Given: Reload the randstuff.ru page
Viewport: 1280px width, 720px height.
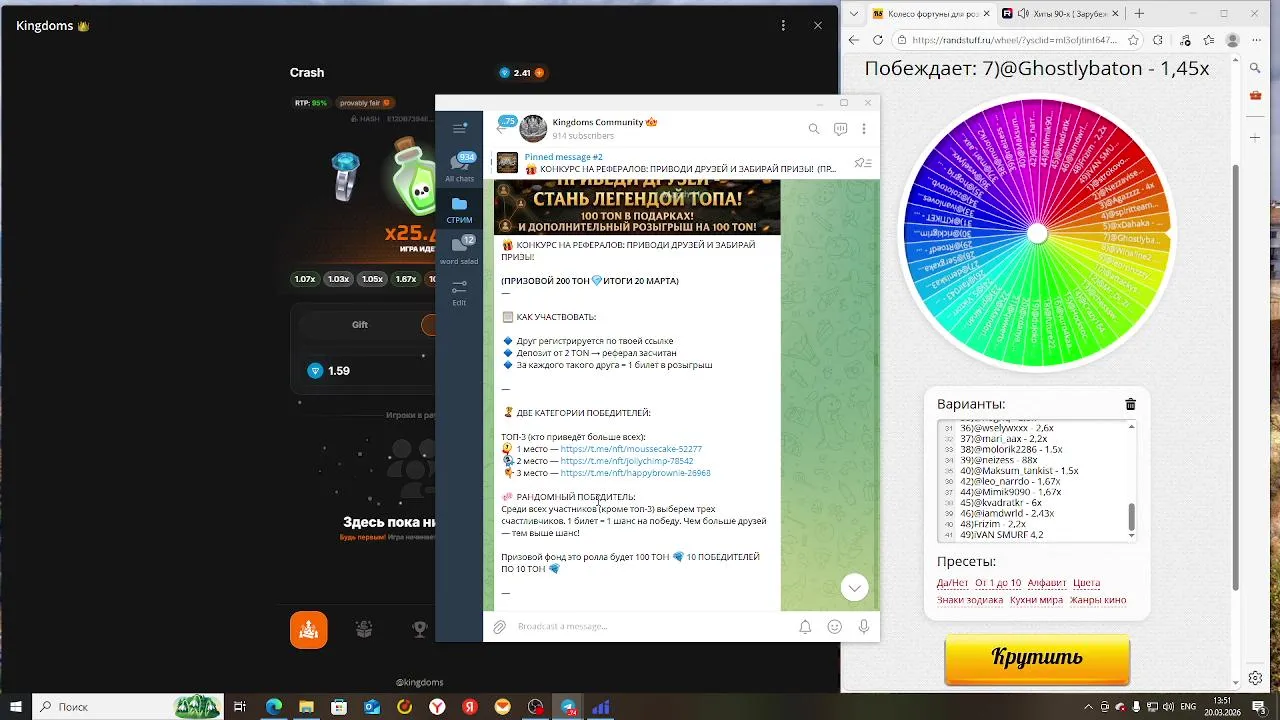Looking at the screenshot, I should 878,40.
